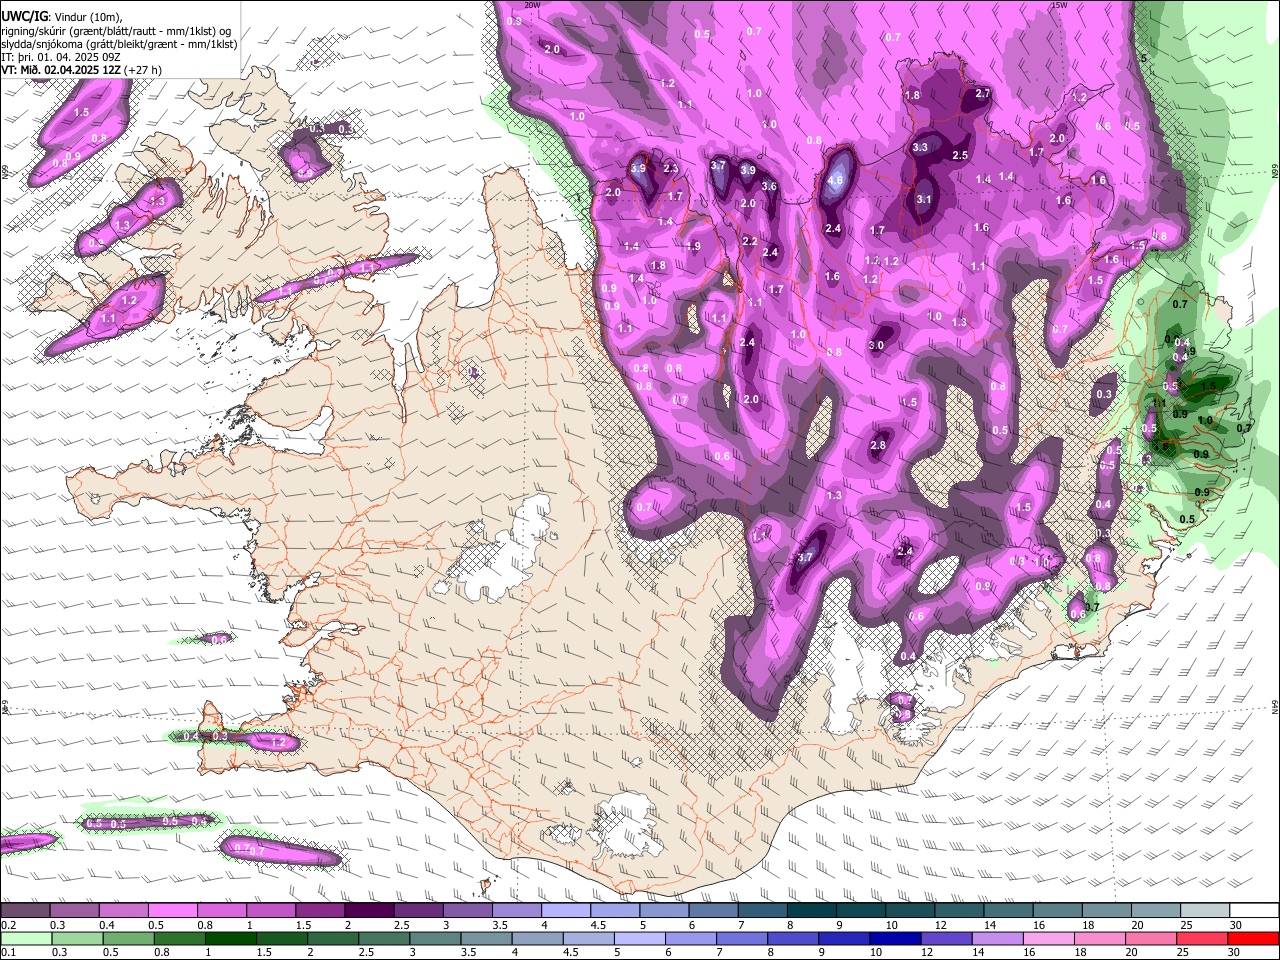Click the 2.2 value on the map
Viewport: 1280px width, 960px height.
click(x=750, y=241)
